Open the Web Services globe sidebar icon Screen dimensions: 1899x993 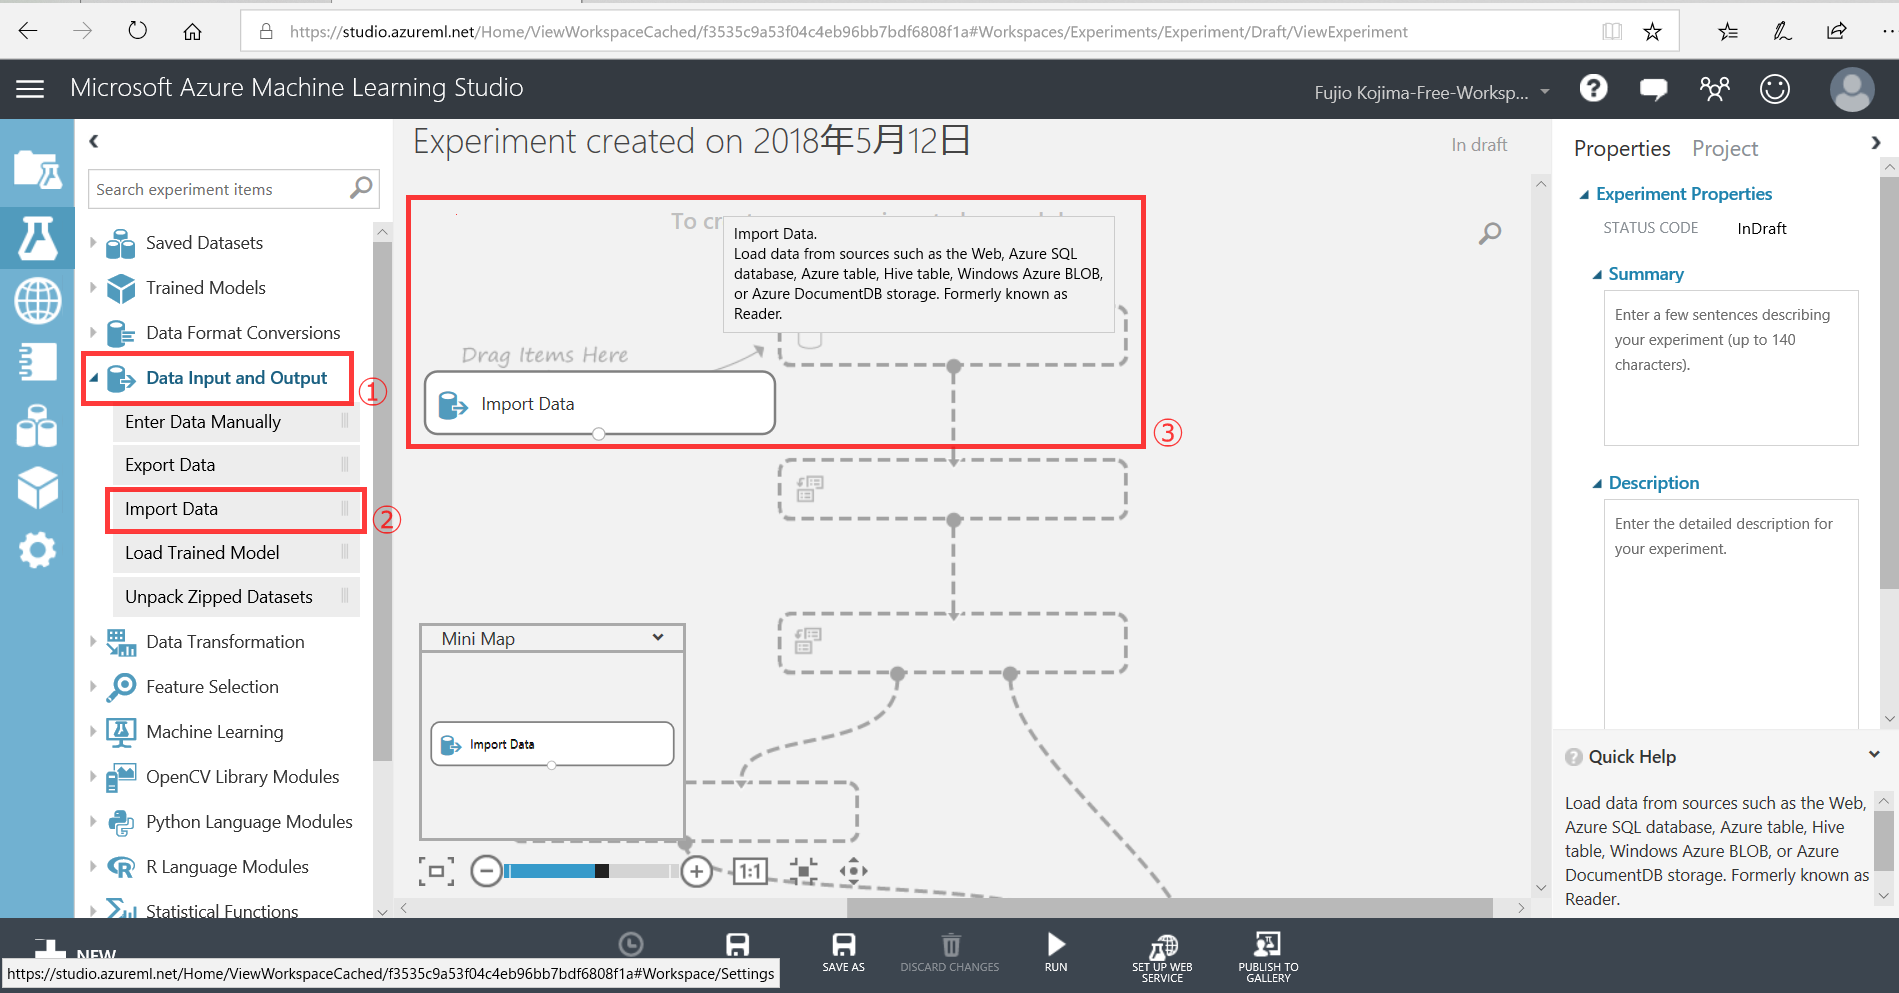(37, 300)
